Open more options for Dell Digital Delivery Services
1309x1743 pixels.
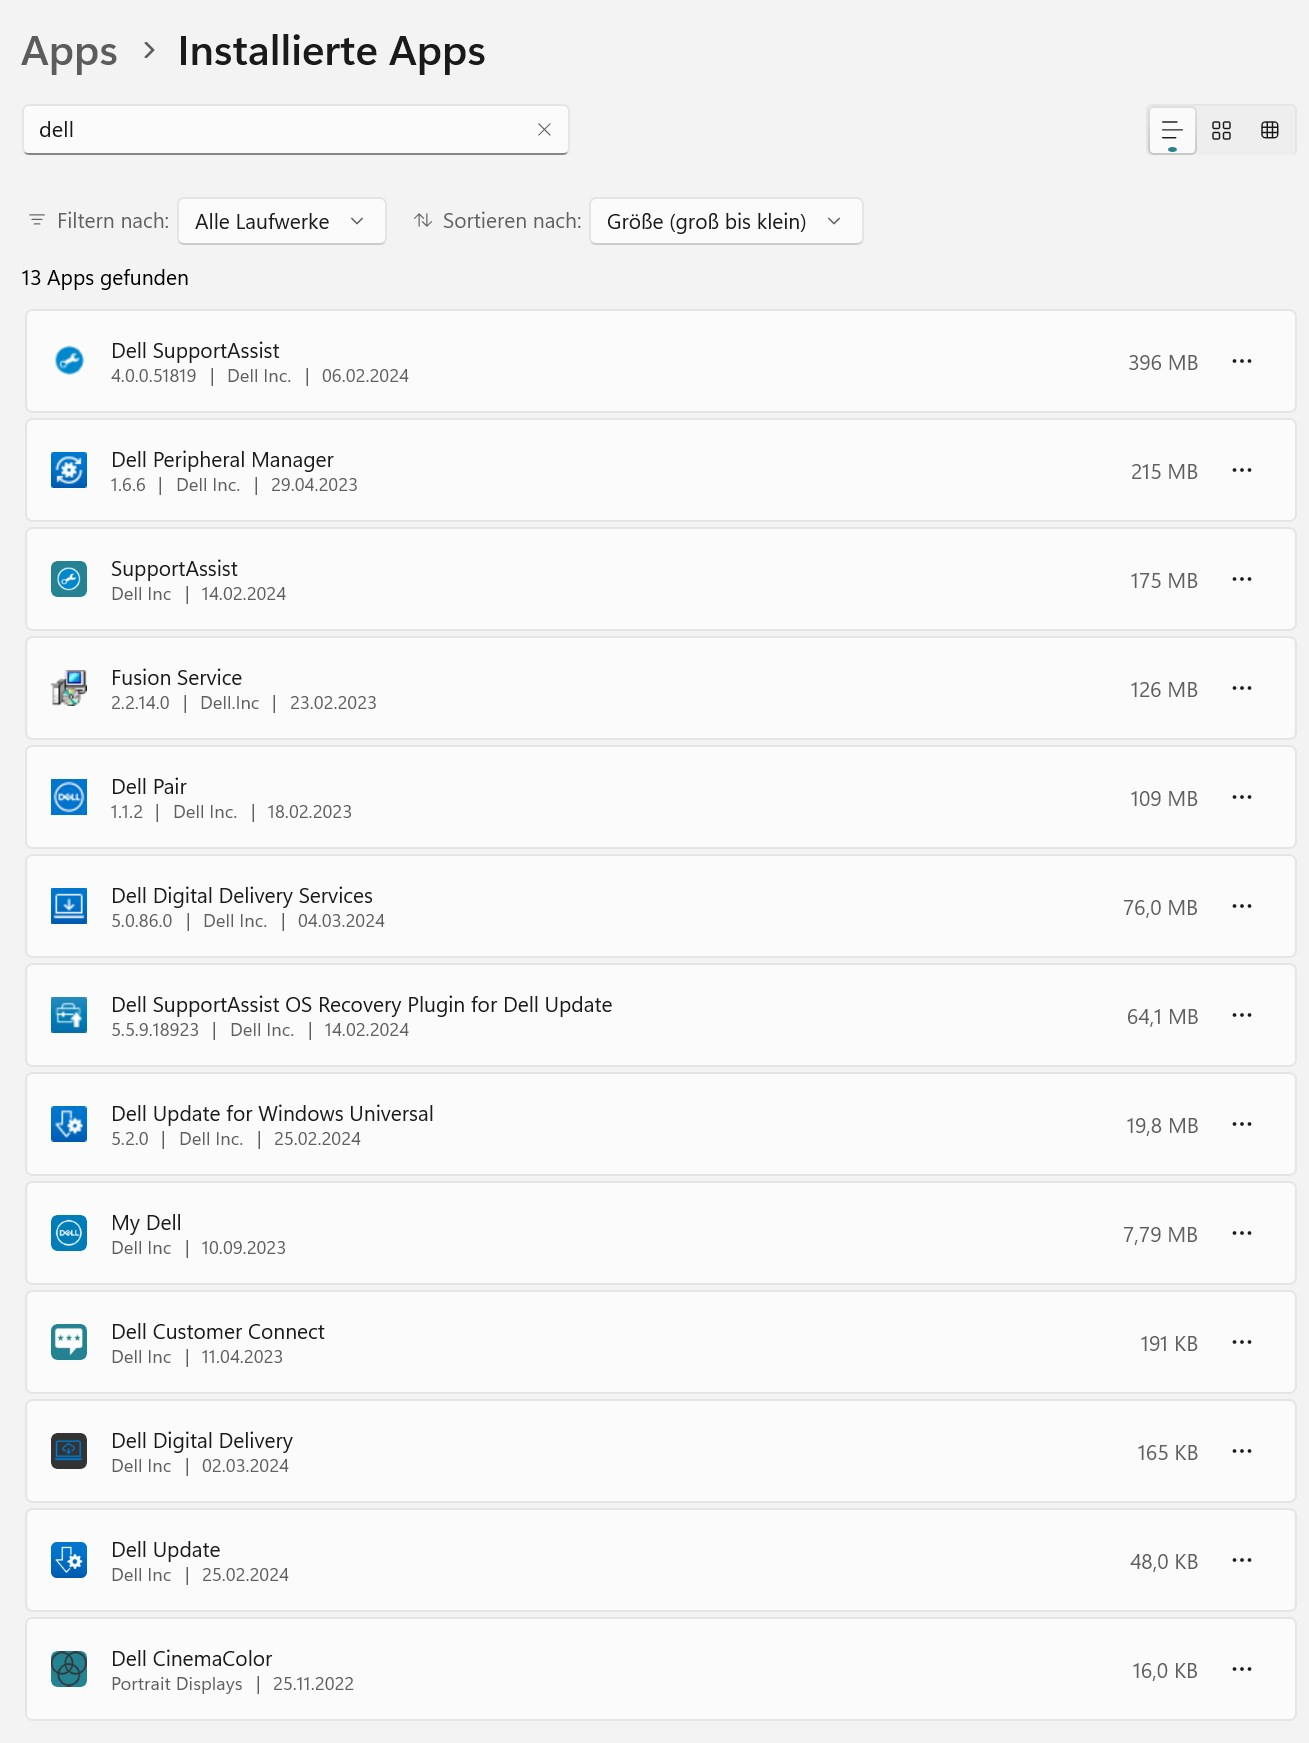(1242, 906)
